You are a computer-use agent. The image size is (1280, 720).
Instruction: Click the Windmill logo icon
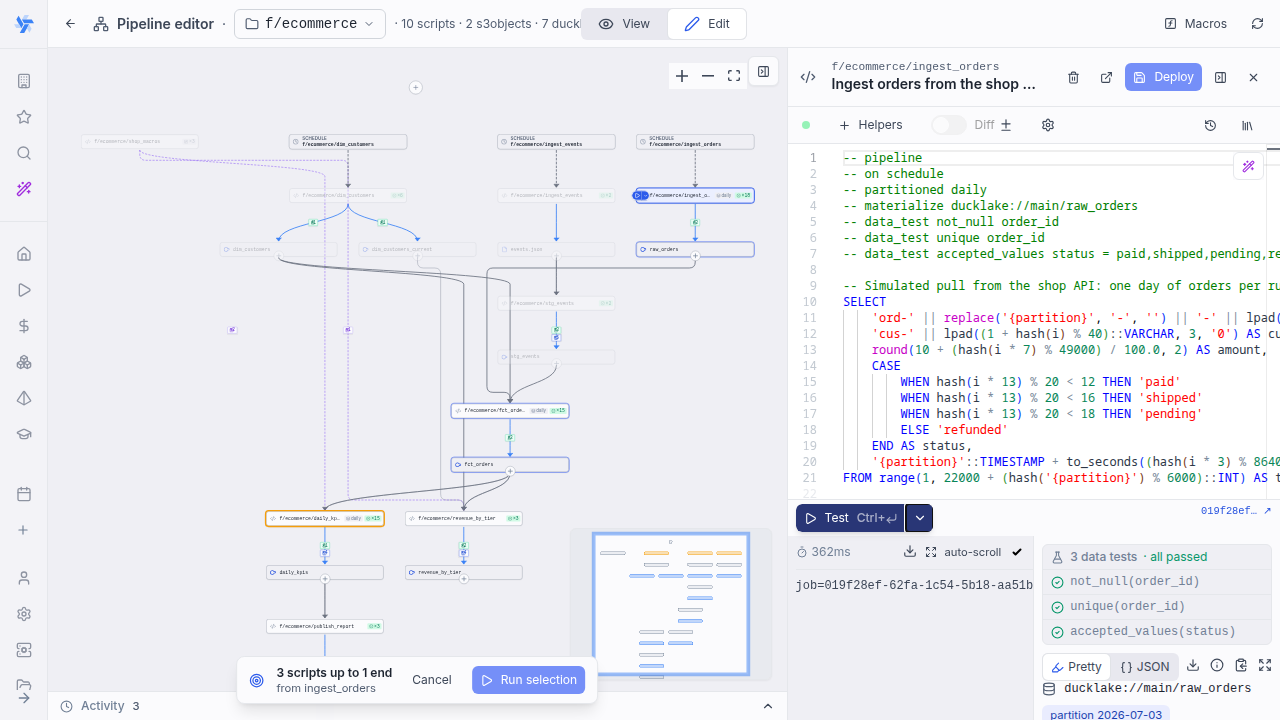pyautogui.click(x=24, y=25)
